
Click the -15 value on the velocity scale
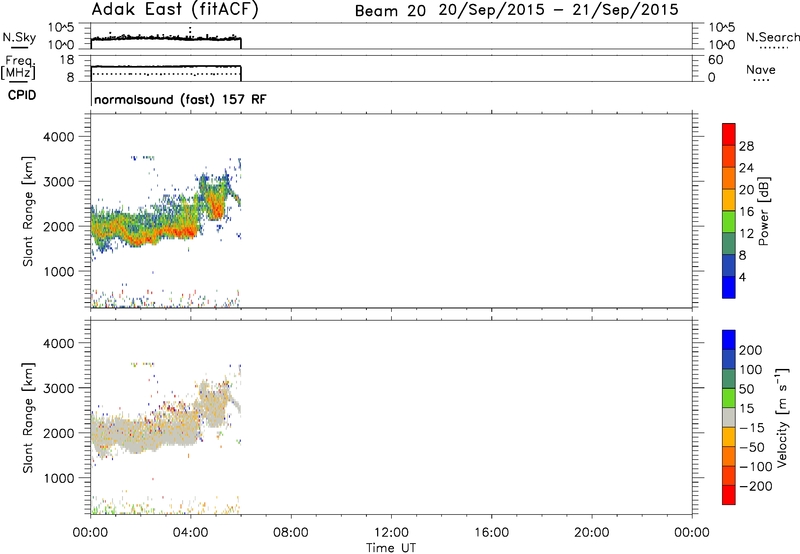[751, 428]
